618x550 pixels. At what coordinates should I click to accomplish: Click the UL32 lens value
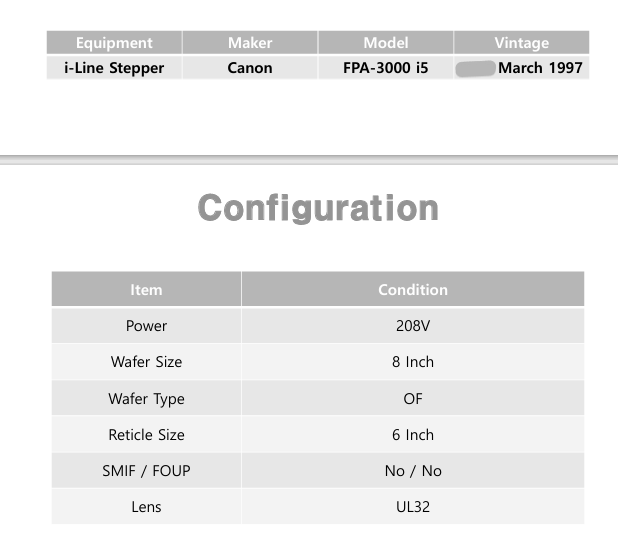point(412,507)
